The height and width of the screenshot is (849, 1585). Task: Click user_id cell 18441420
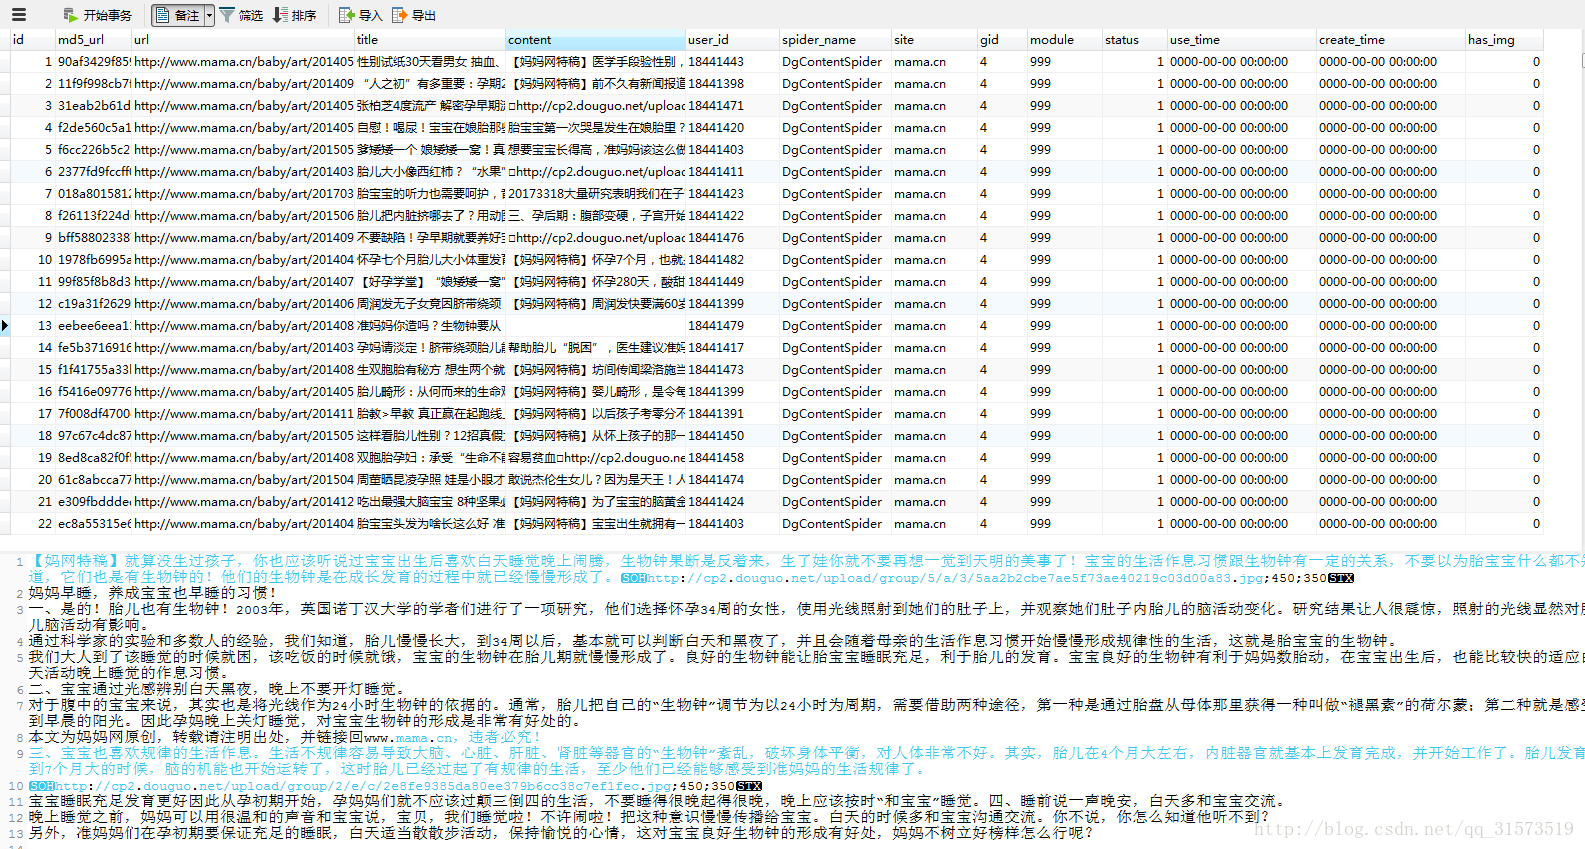point(732,128)
